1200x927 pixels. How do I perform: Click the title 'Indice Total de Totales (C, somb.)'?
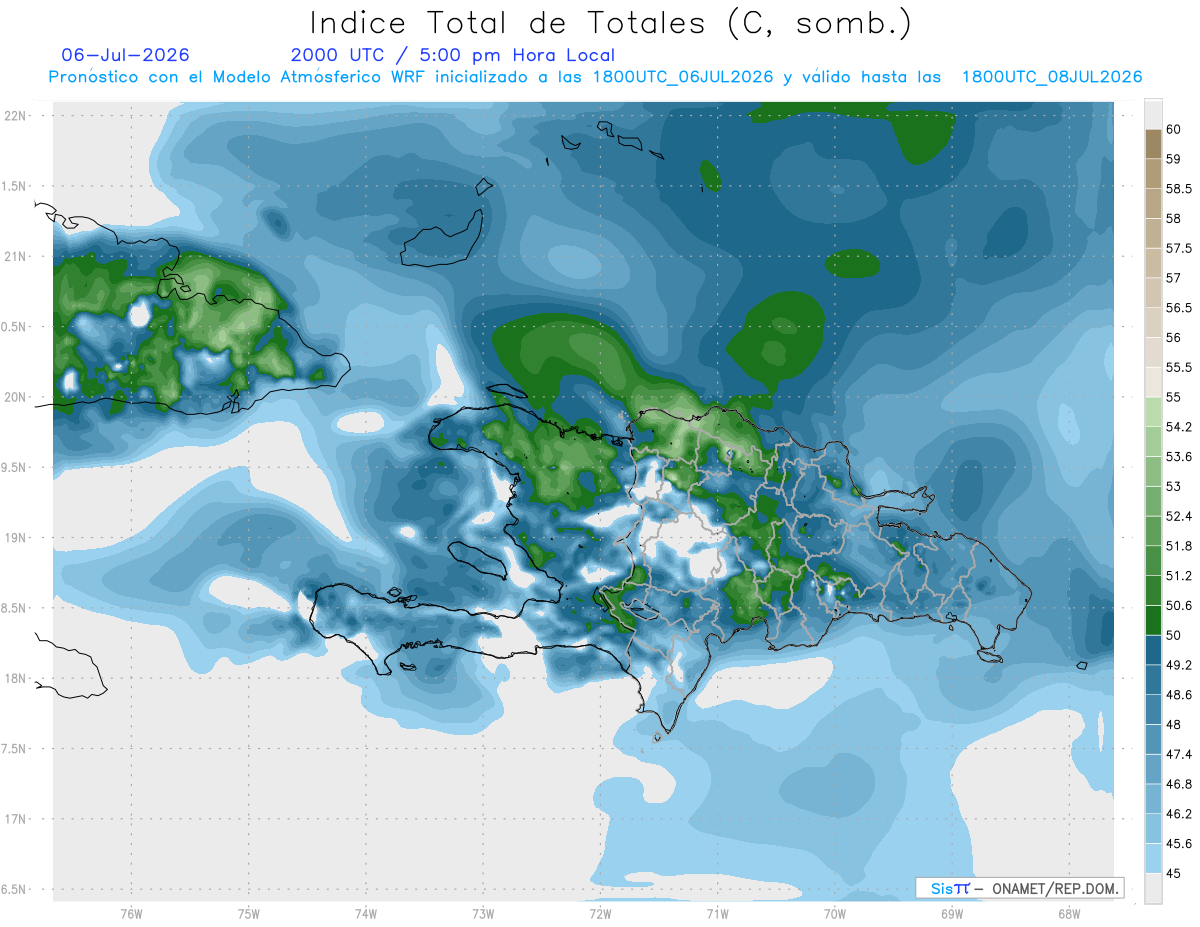pyautogui.click(x=609, y=22)
